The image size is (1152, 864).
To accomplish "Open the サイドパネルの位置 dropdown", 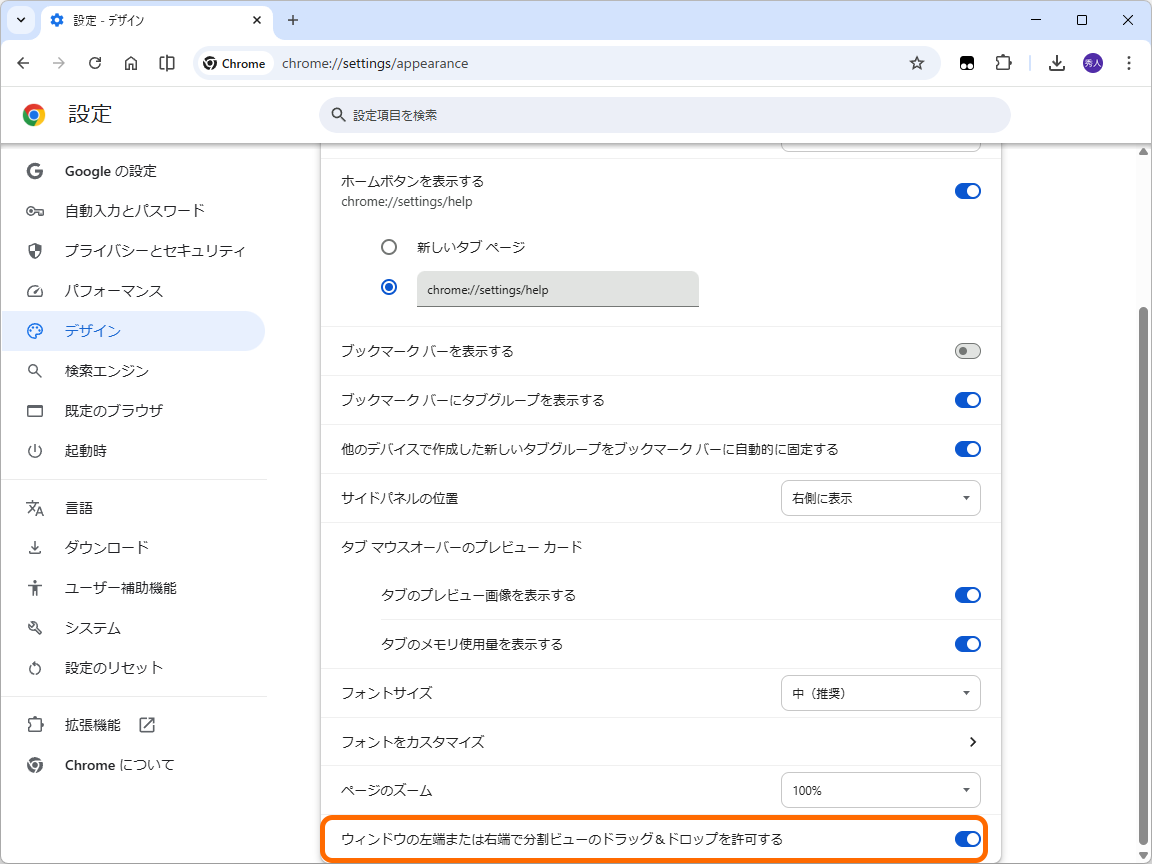I will coord(880,498).
